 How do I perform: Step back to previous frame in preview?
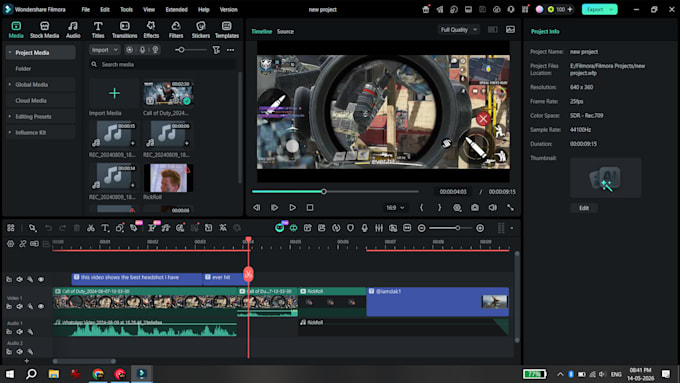point(257,208)
